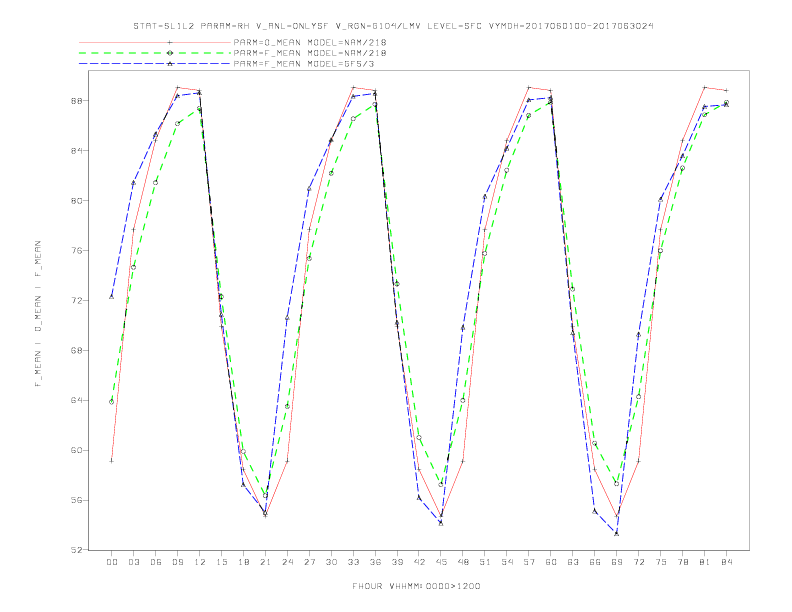Viewport: 792px width, 612px height.
Task: Select green legend entry PARM=F_MEAN MODEL=NAM/218
Action: (x=310, y=53)
